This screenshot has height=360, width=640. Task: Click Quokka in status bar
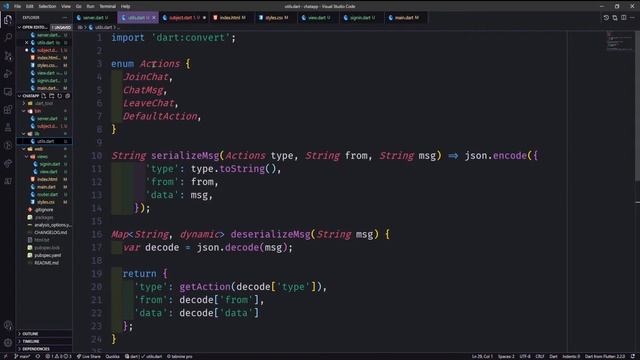[x=112, y=356]
